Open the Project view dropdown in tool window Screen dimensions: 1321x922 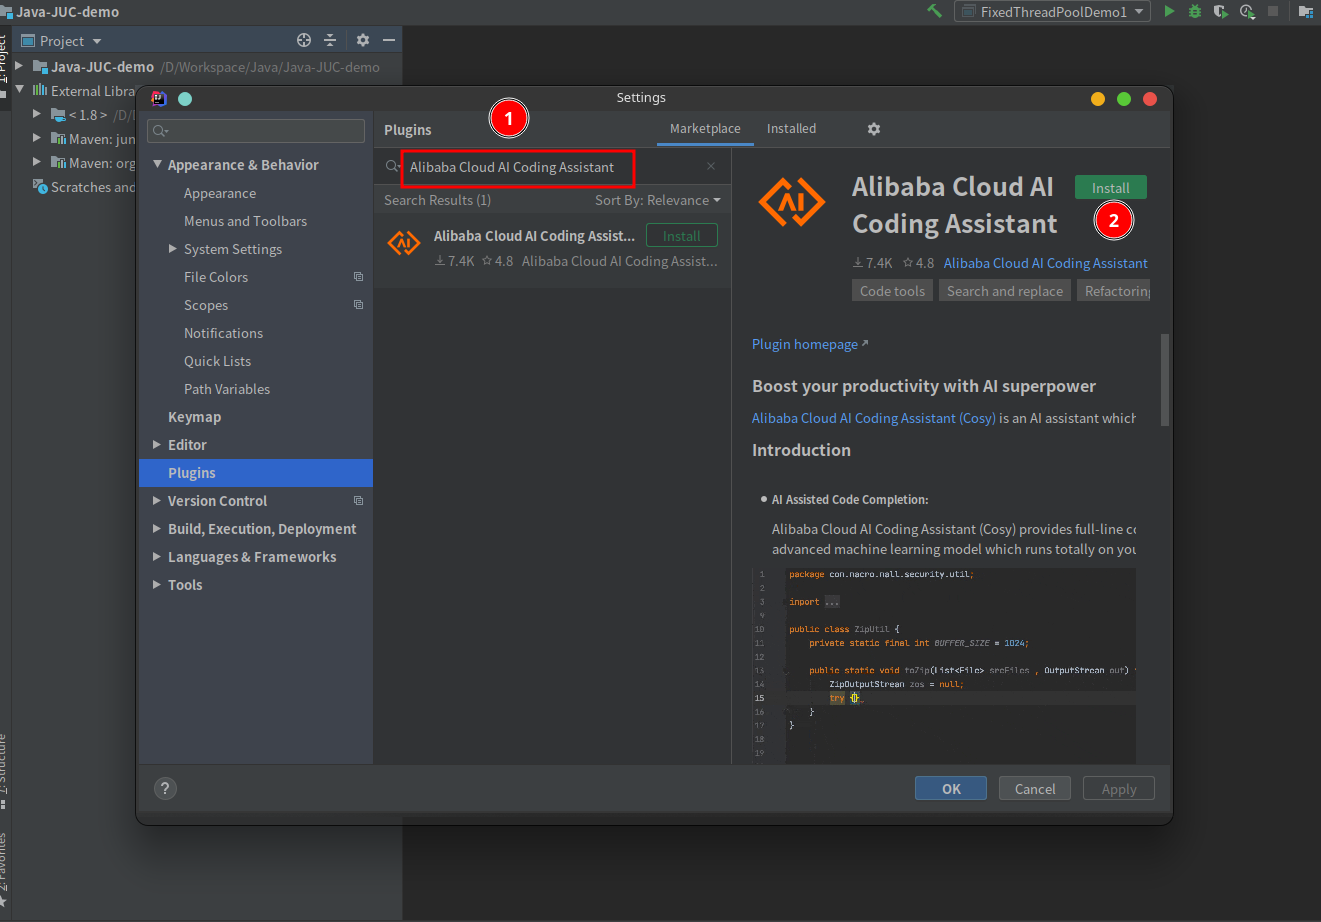click(x=71, y=41)
